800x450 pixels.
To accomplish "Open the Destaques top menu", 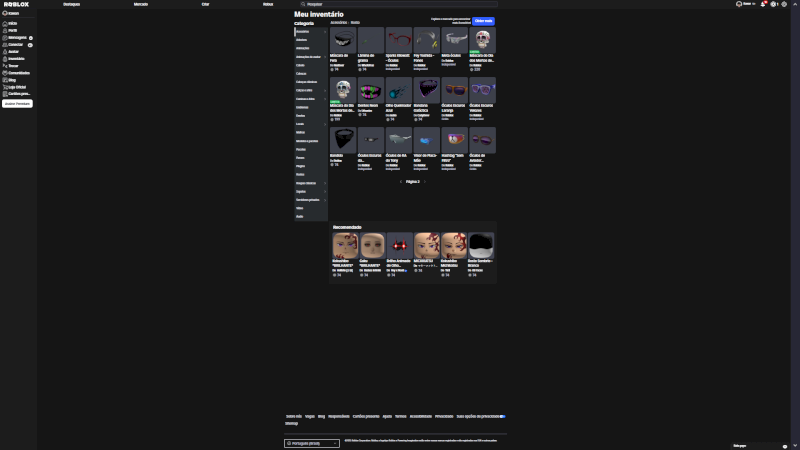I will pos(71,4).
